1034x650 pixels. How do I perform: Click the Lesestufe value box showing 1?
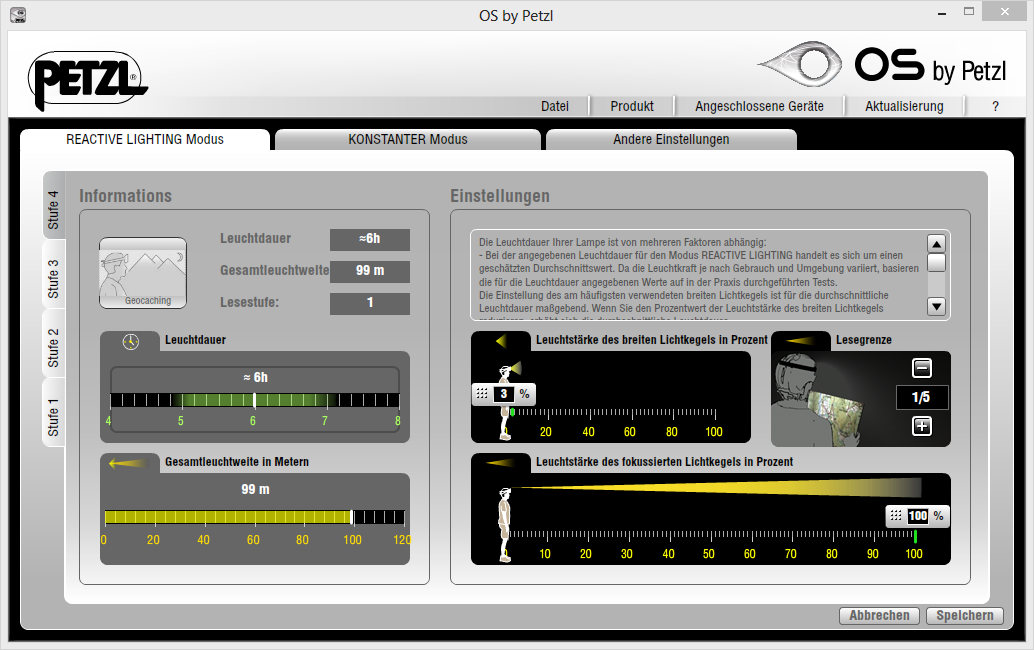[x=370, y=303]
